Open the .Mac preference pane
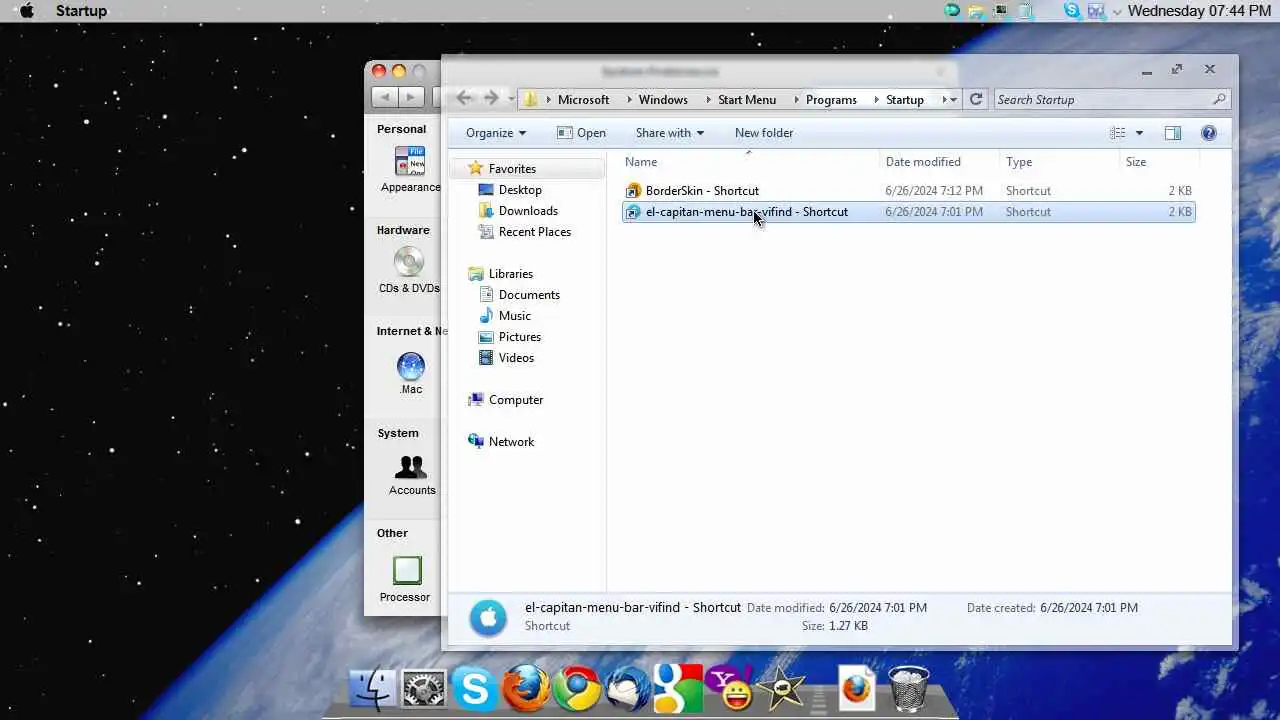 click(410, 374)
